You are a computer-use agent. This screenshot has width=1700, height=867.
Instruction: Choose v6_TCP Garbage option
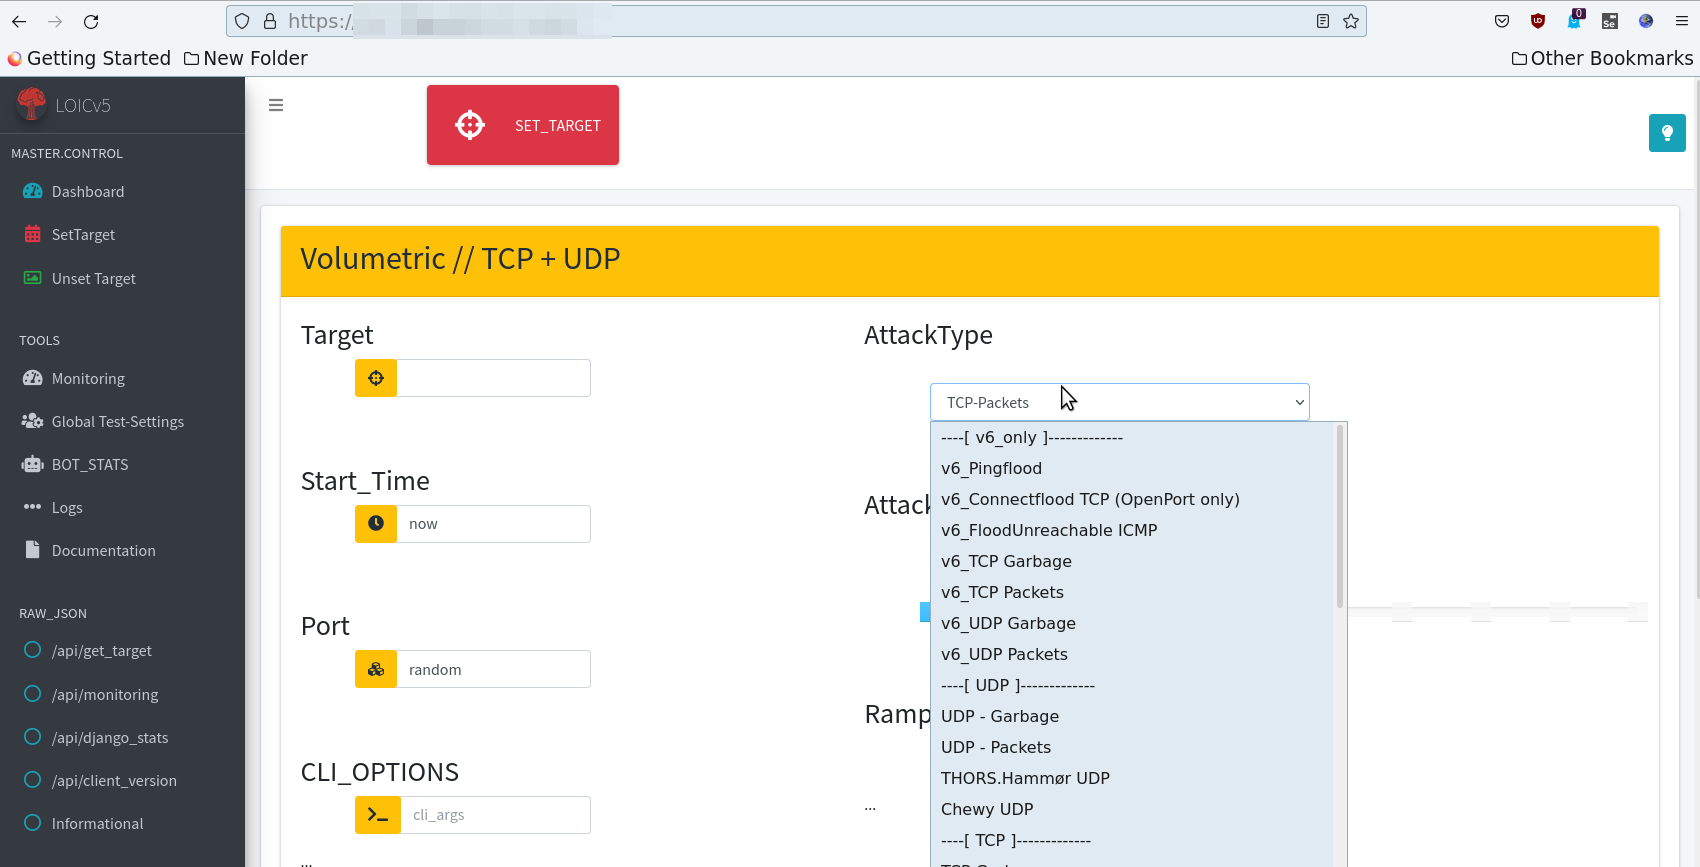pos(1133,561)
